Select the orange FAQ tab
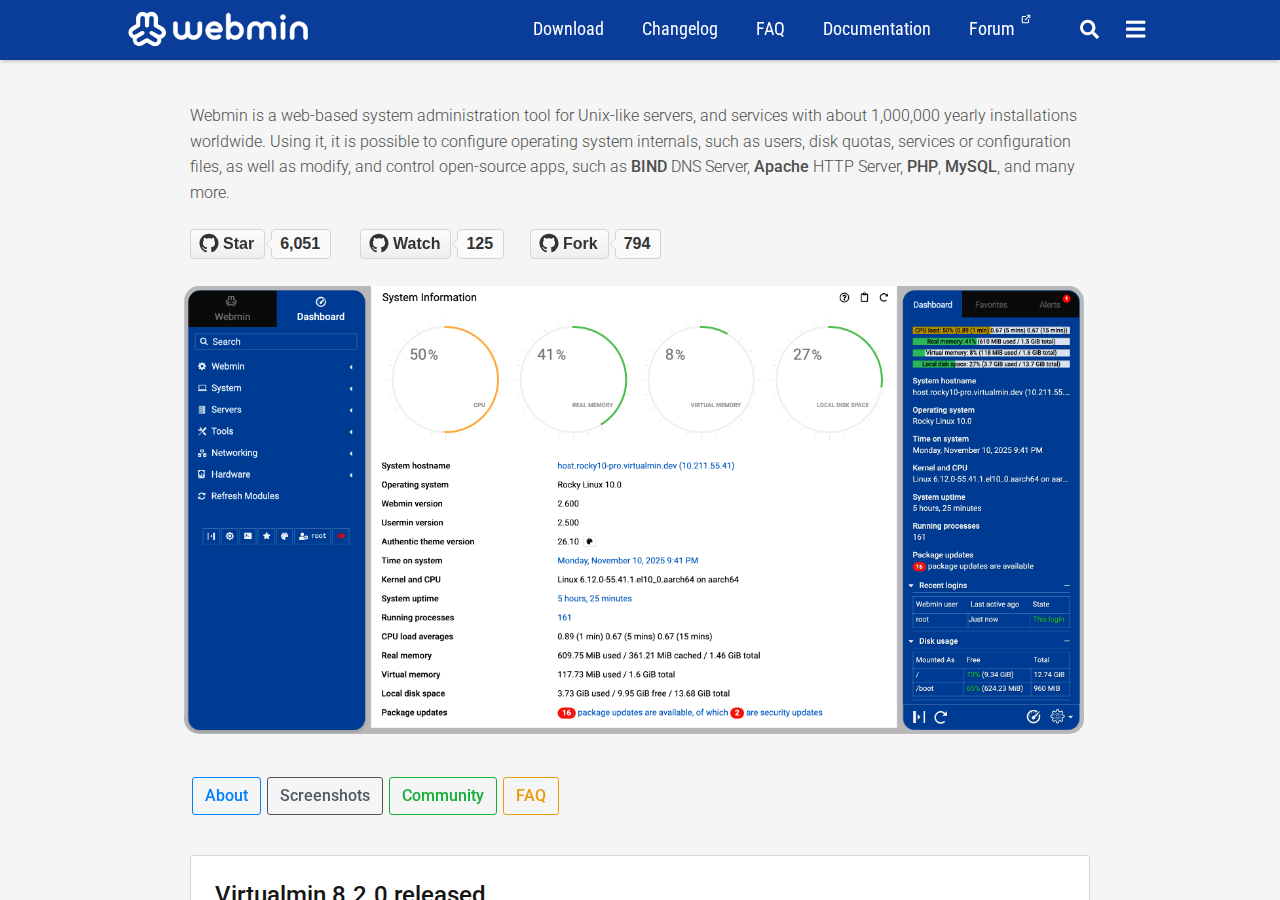Viewport: 1280px width, 900px height. [x=531, y=796]
